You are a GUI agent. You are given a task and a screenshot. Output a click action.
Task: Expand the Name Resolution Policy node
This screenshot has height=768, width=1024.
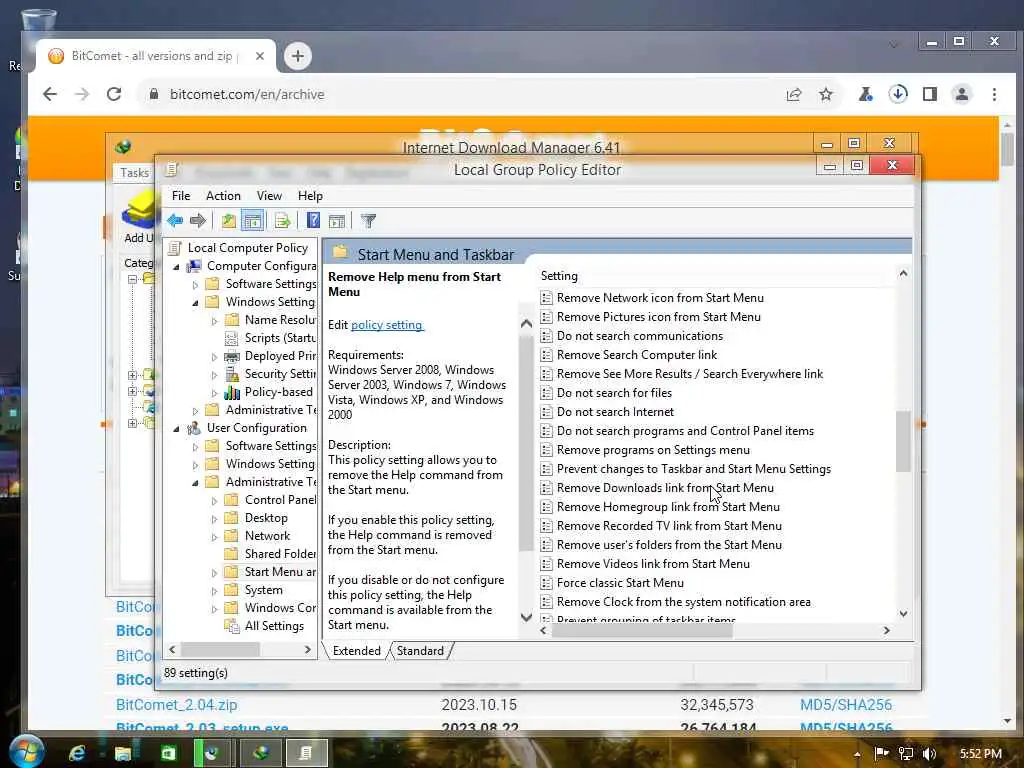[x=214, y=321]
